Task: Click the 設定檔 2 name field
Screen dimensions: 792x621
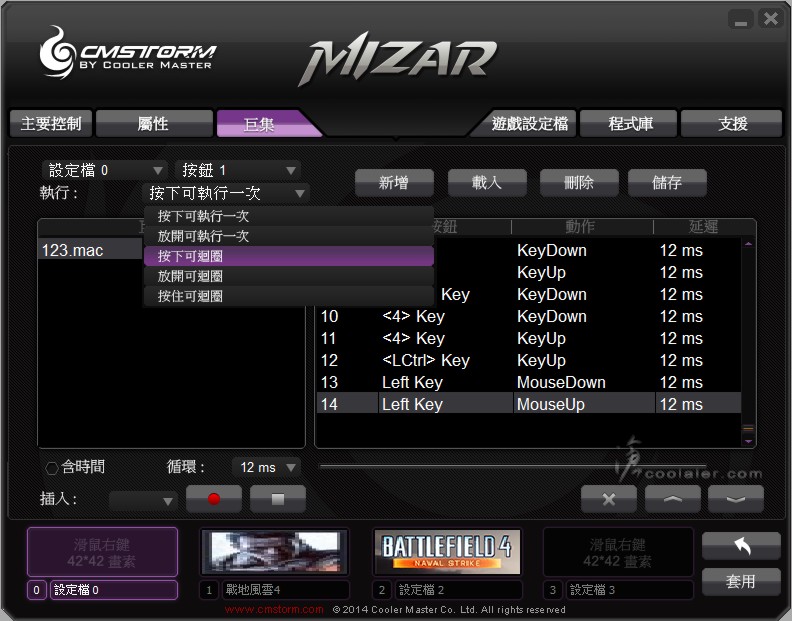Action: tap(459, 590)
